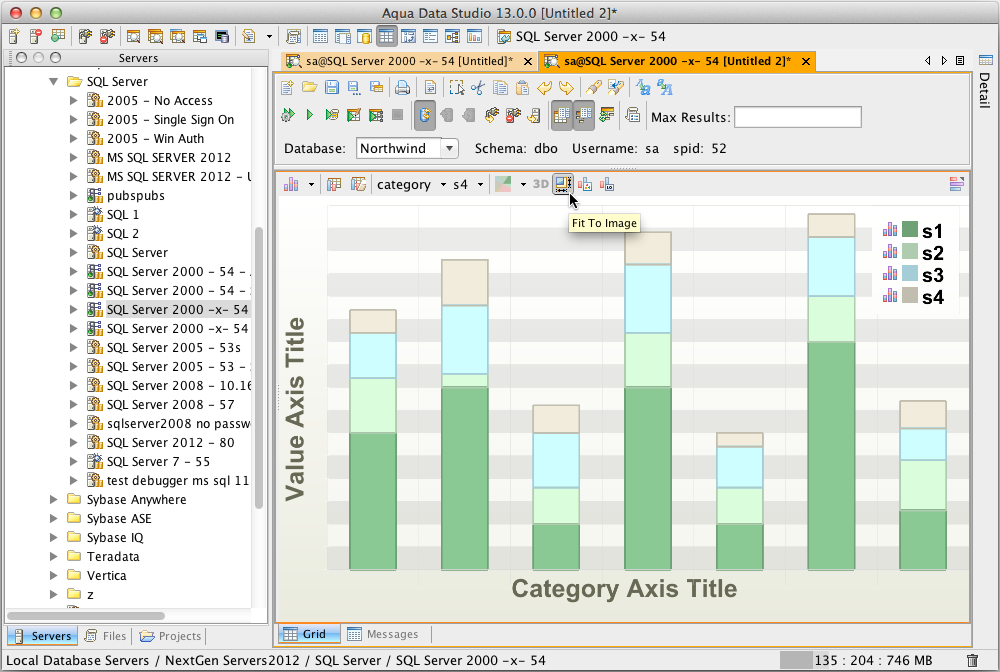Click the Save As icon
1000x672 pixels.
tap(354, 87)
